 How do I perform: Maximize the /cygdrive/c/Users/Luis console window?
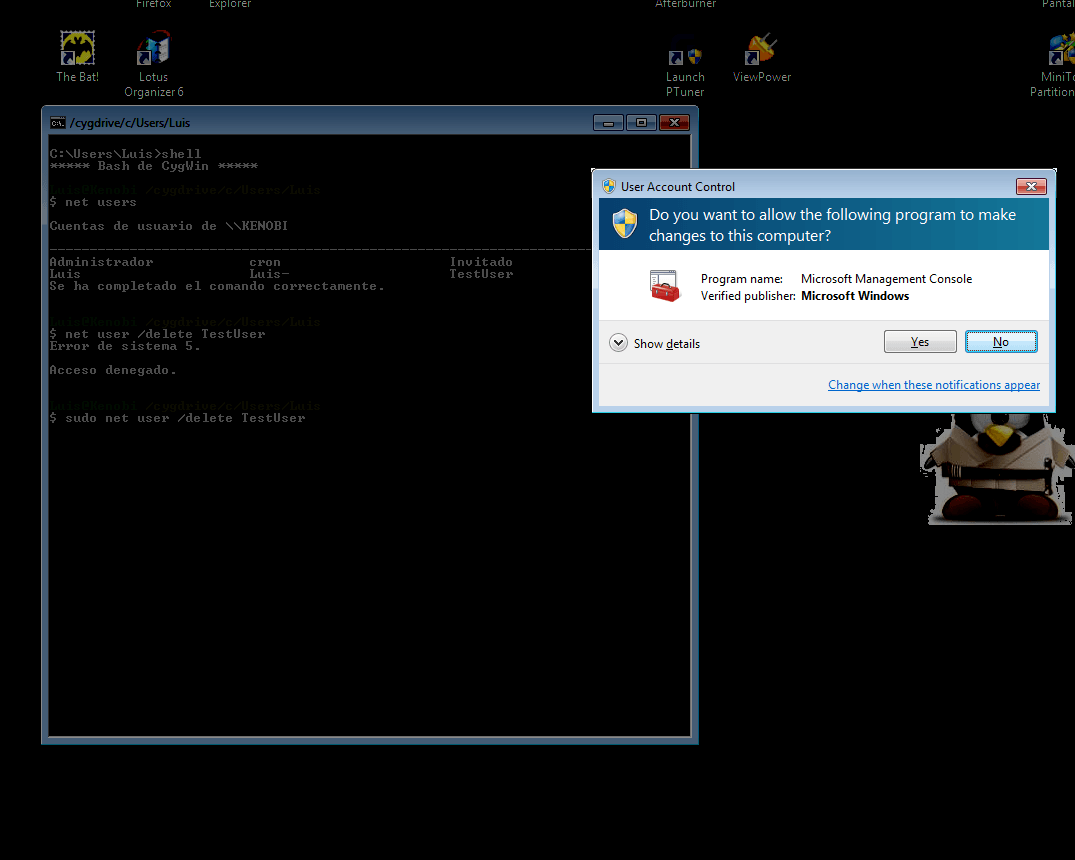pos(641,123)
